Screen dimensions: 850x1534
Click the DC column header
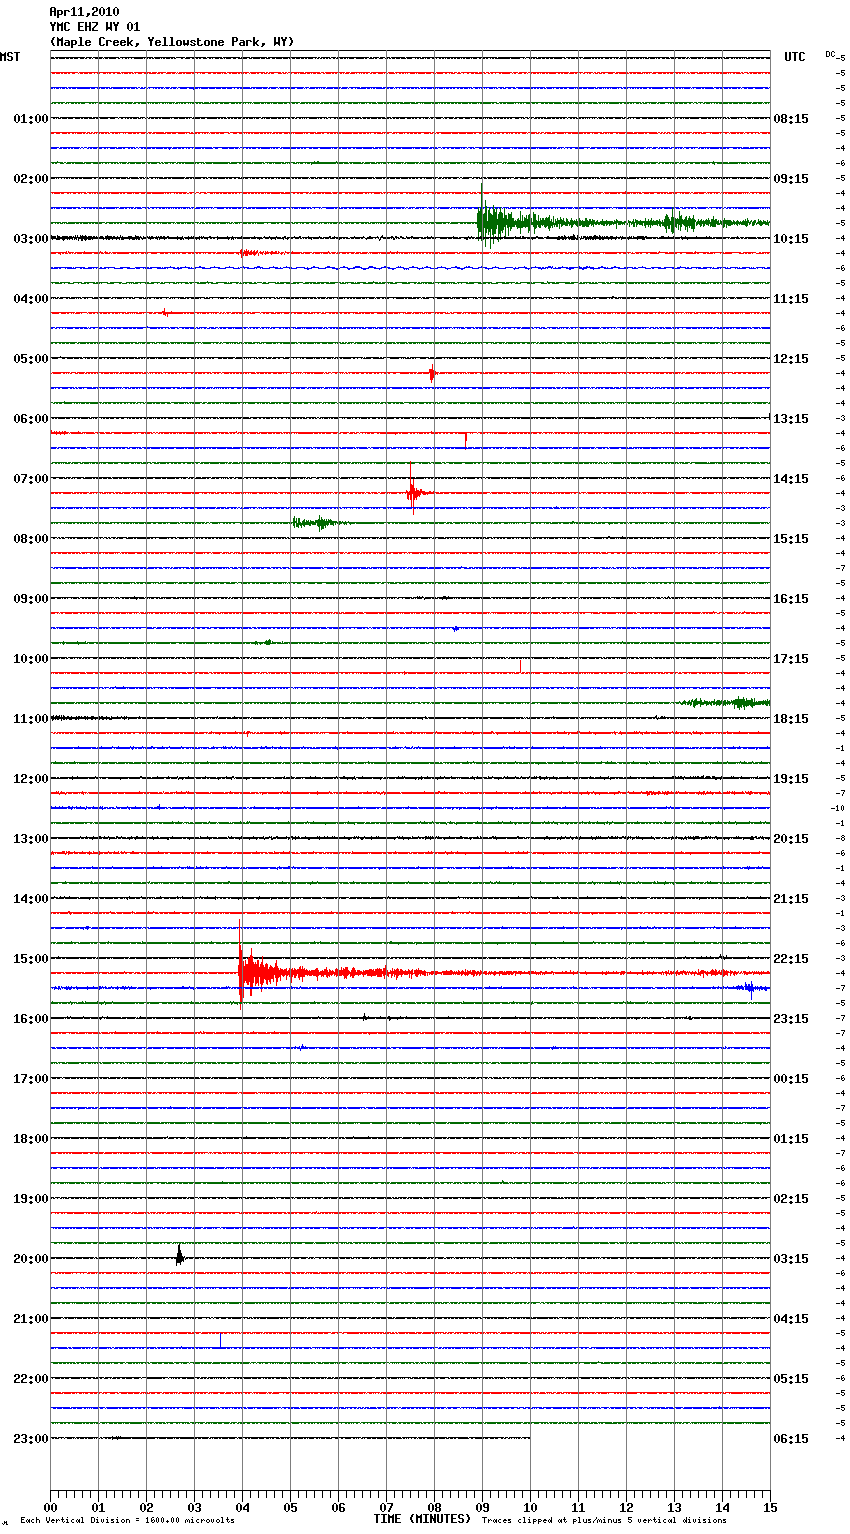point(830,54)
